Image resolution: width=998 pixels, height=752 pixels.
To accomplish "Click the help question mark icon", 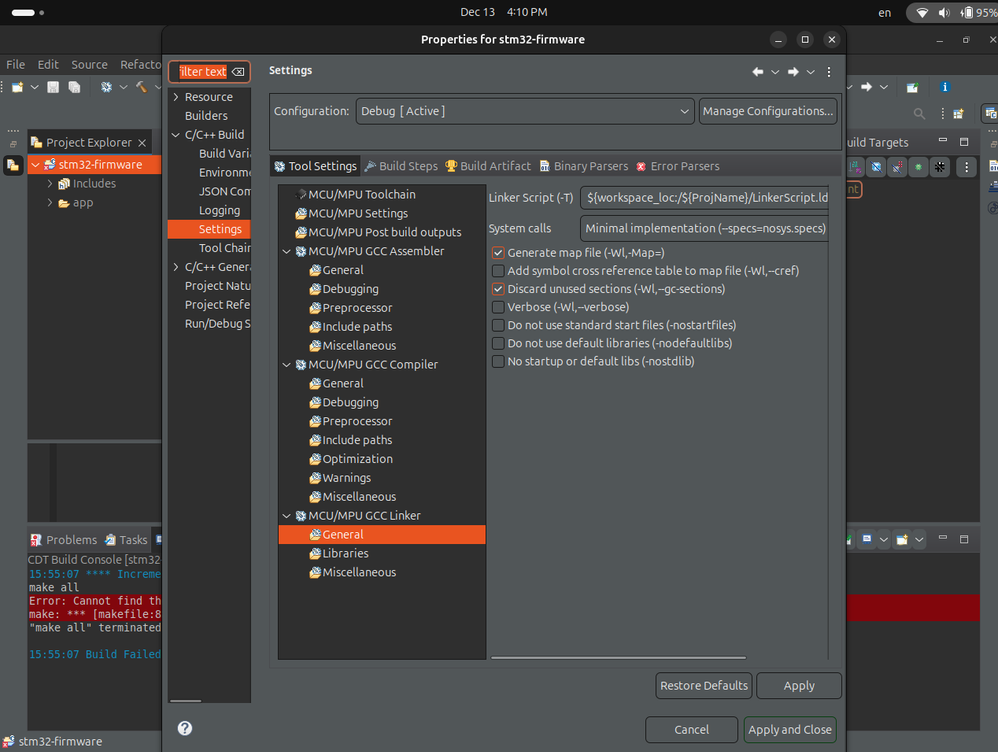I will [x=185, y=728].
